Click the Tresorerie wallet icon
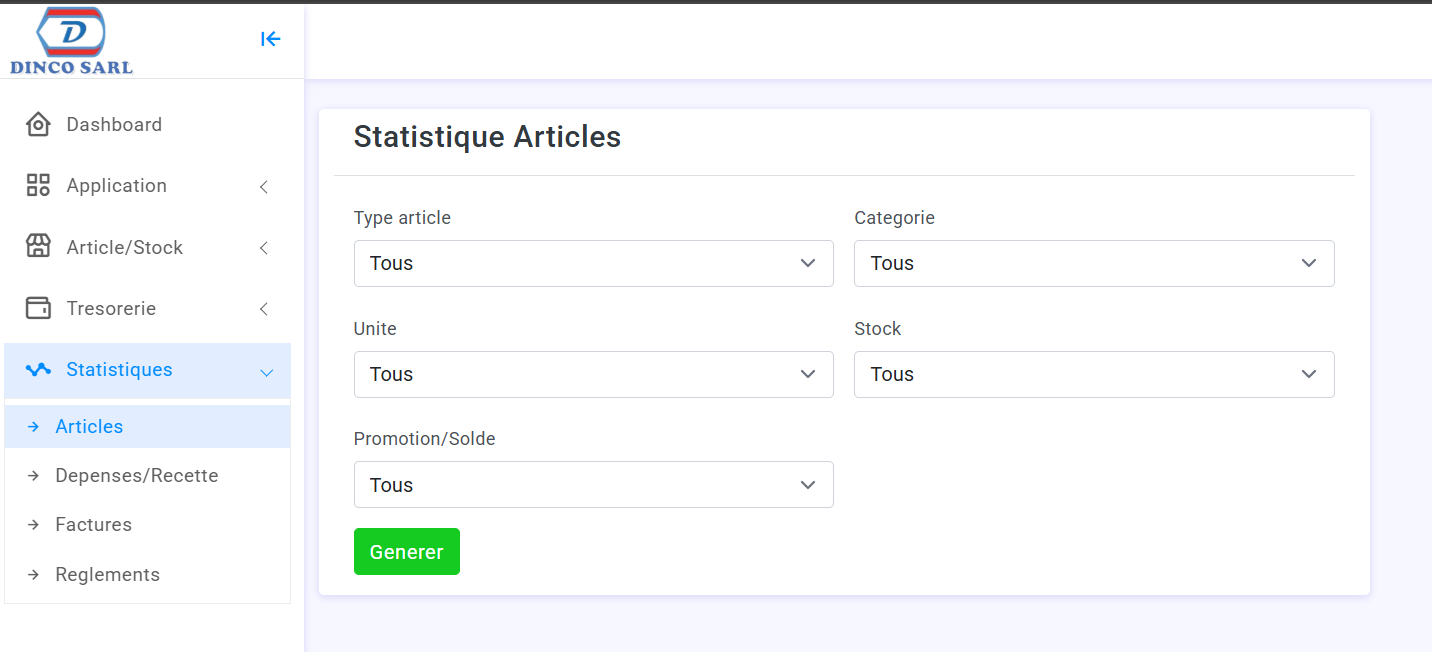This screenshot has height=652, width=1432. point(38,308)
